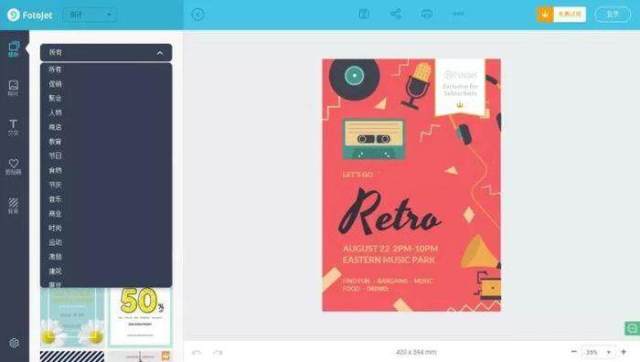Select the "EASTERN MUSIC PARK" poster text
This screenshot has height=362, width=640.
click(x=389, y=260)
